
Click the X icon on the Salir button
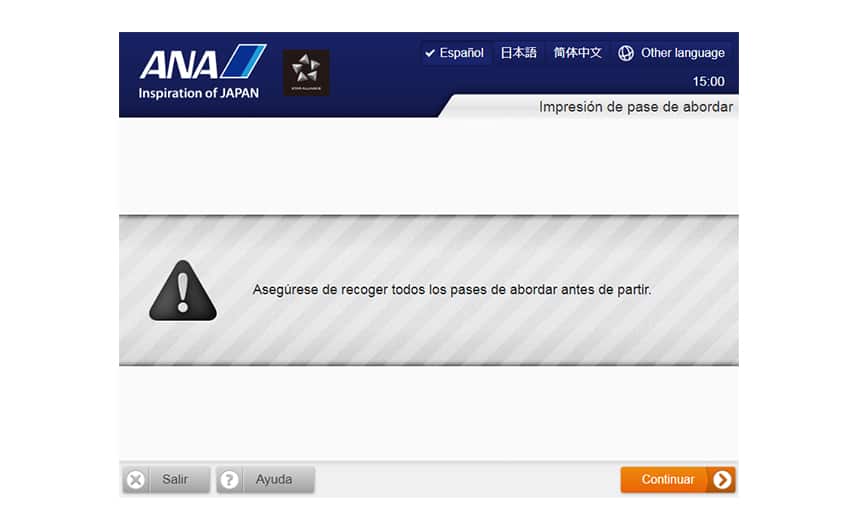[136, 480]
